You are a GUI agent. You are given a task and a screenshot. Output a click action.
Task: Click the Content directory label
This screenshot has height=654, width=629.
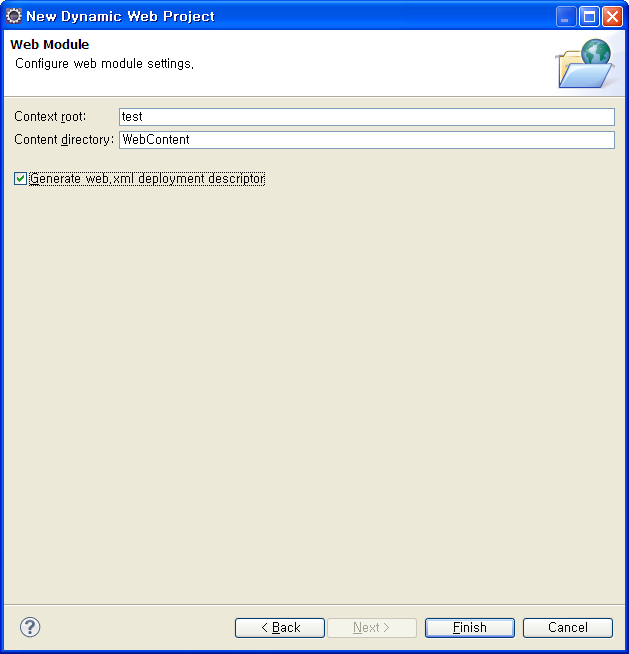(x=64, y=139)
